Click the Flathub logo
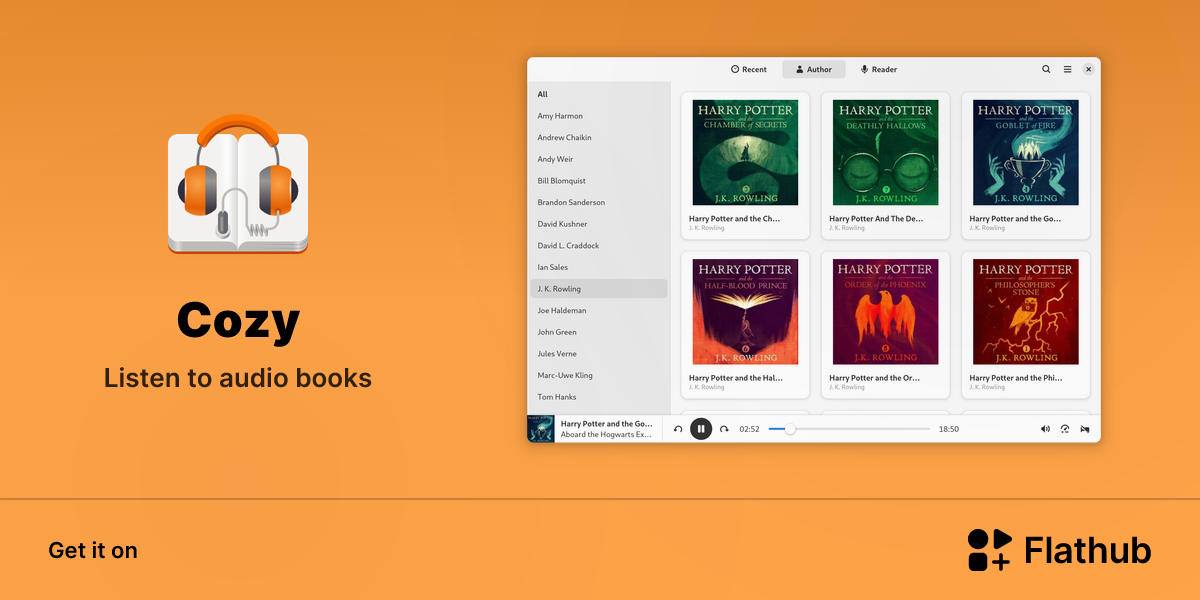 1059,550
